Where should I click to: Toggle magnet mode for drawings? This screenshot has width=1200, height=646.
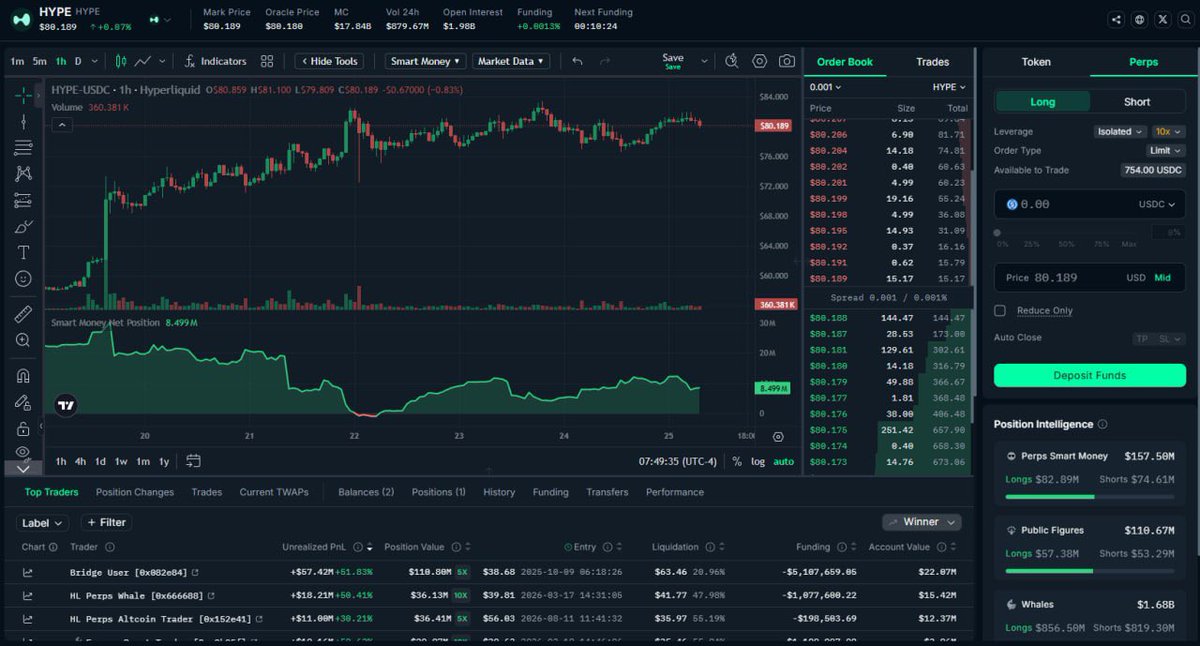click(23, 376)
